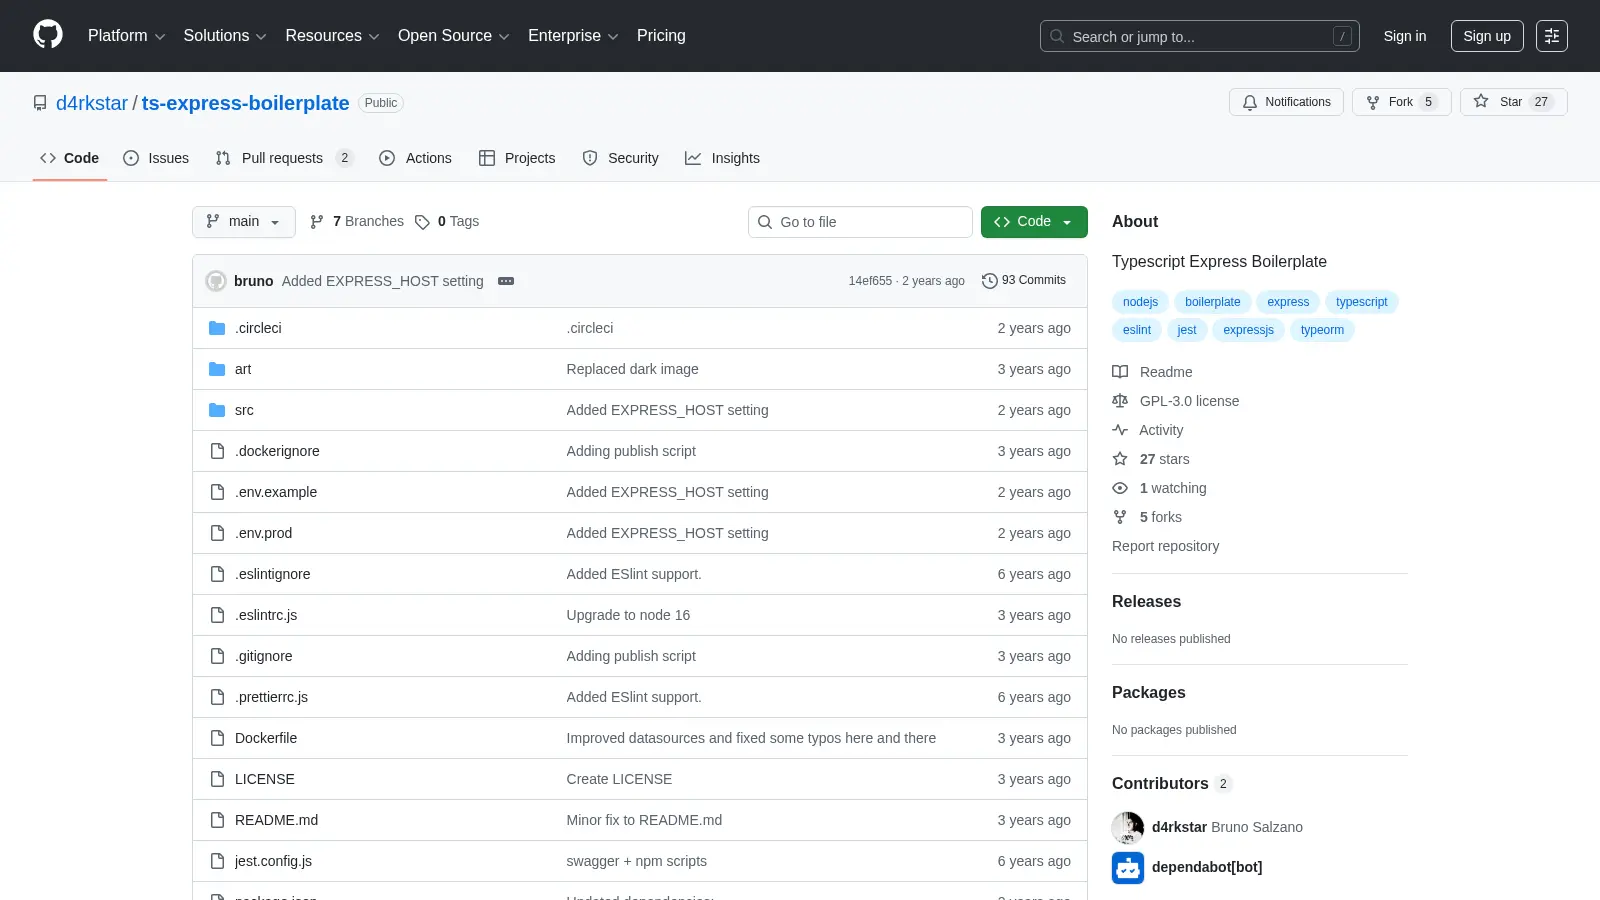The image size is (1600, 900).
Task: Open 'Create LICENSE' commit message
Action: [x=619, y=779]
